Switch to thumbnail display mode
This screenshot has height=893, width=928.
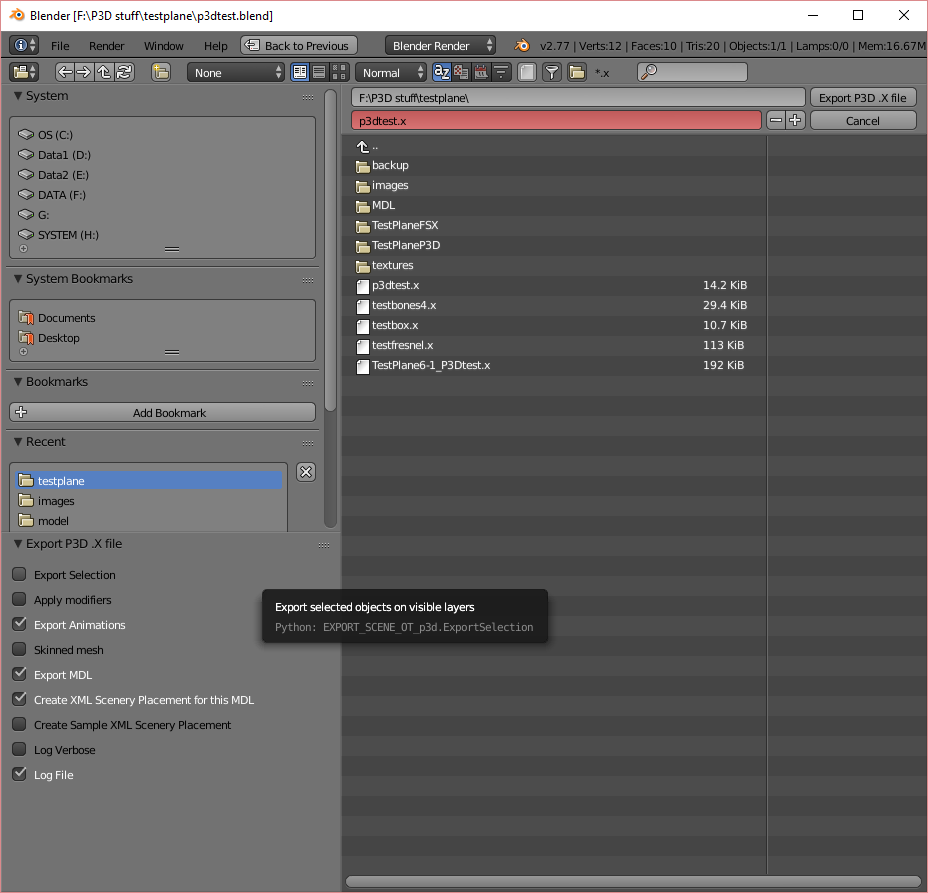pos(340,72)
